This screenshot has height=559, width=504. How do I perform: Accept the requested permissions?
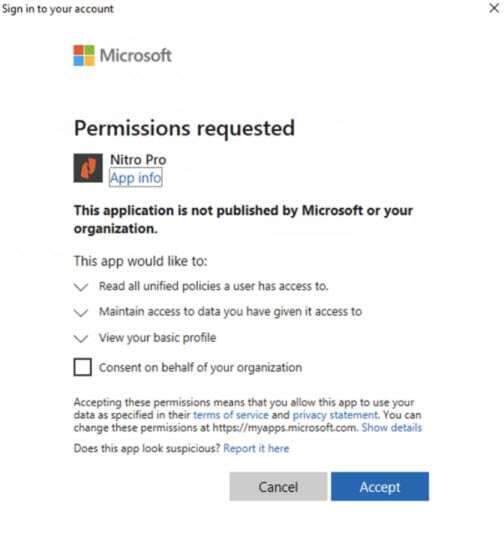380,487
